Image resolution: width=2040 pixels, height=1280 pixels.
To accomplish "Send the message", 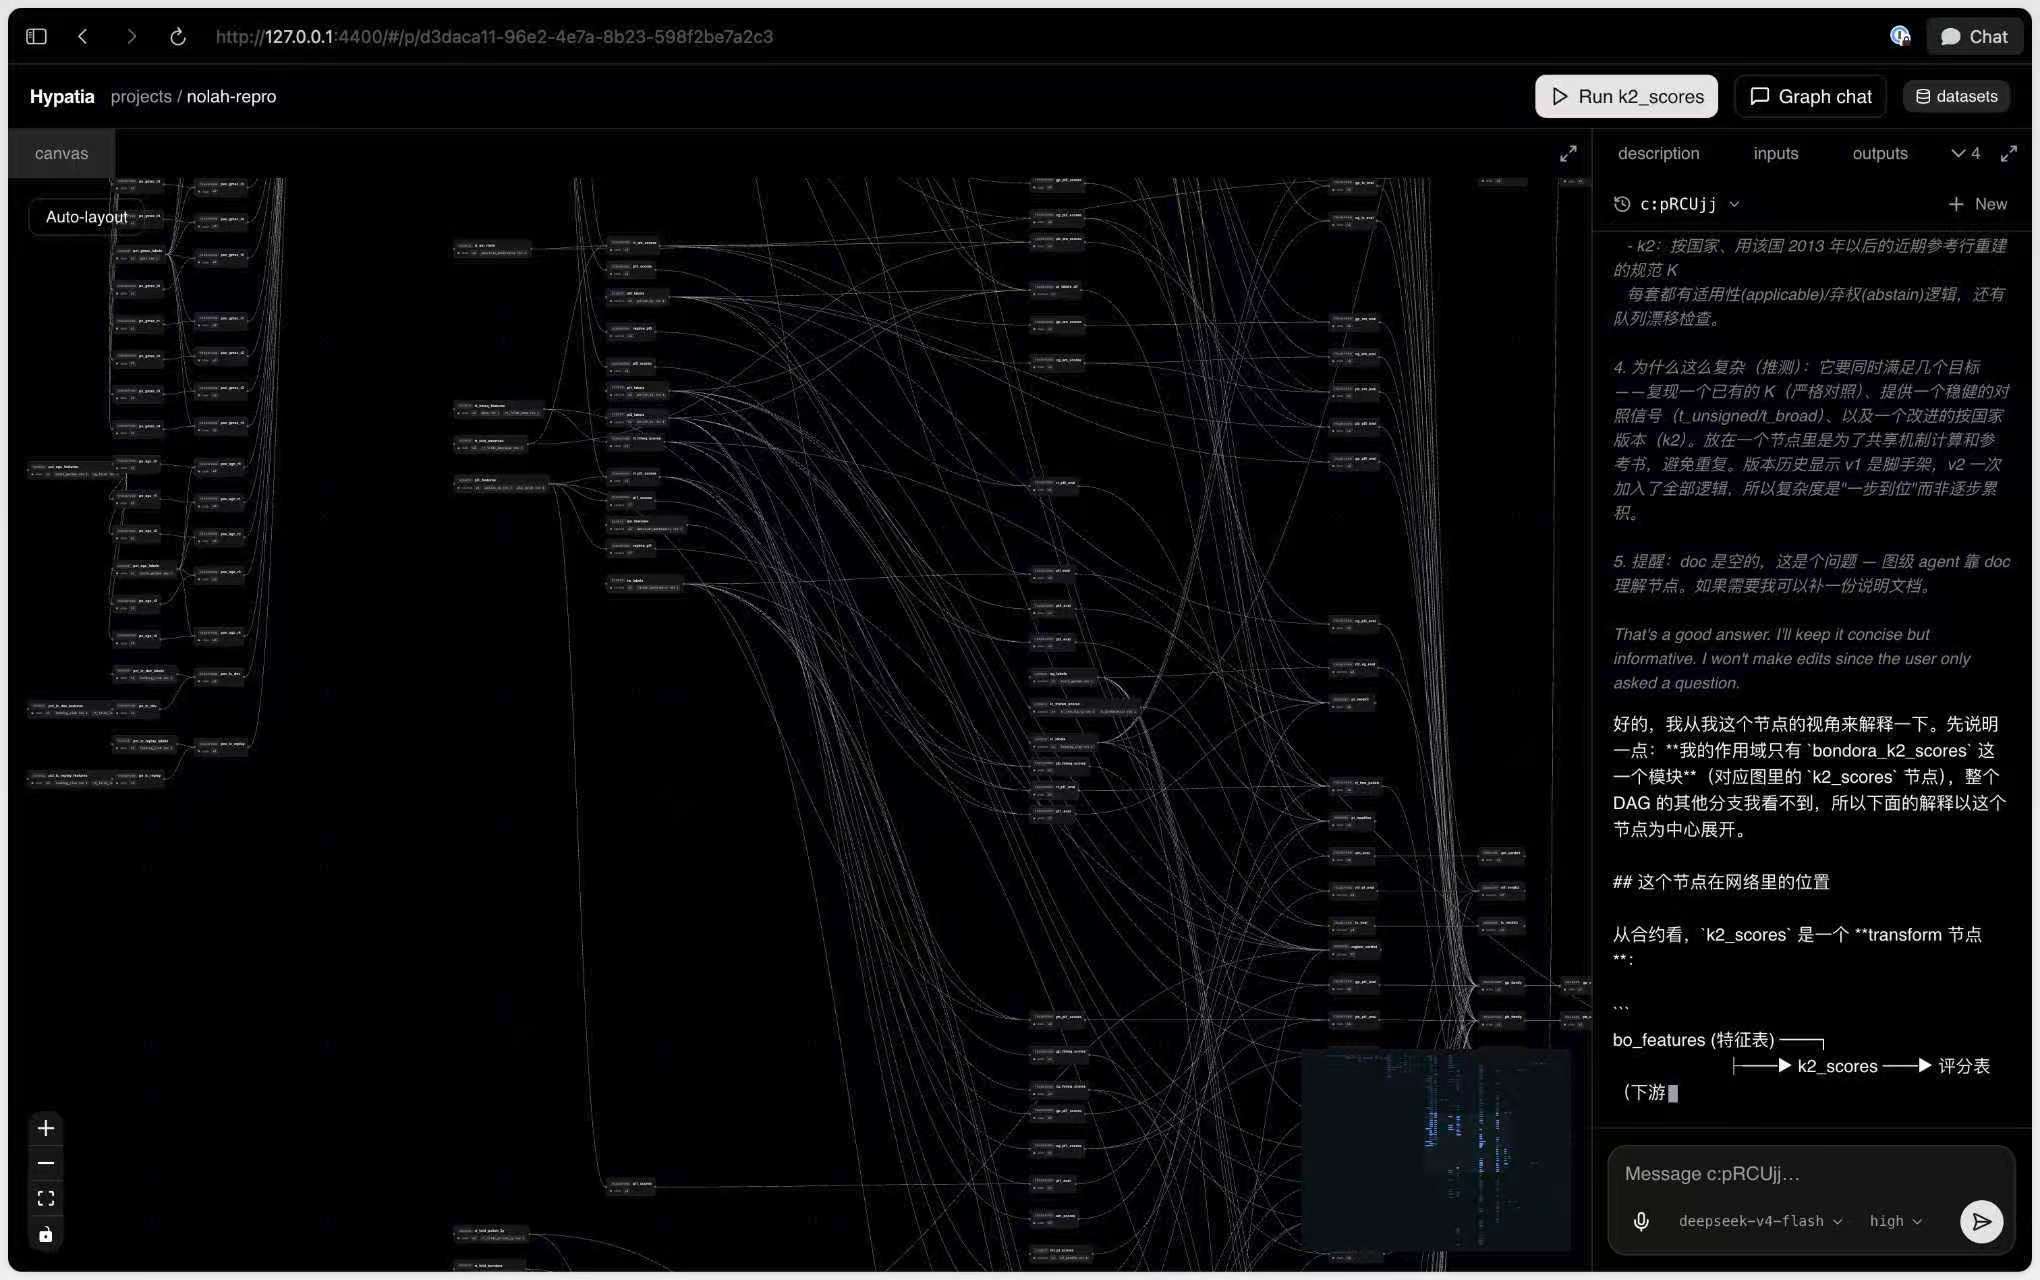I will point(1981,1221).
